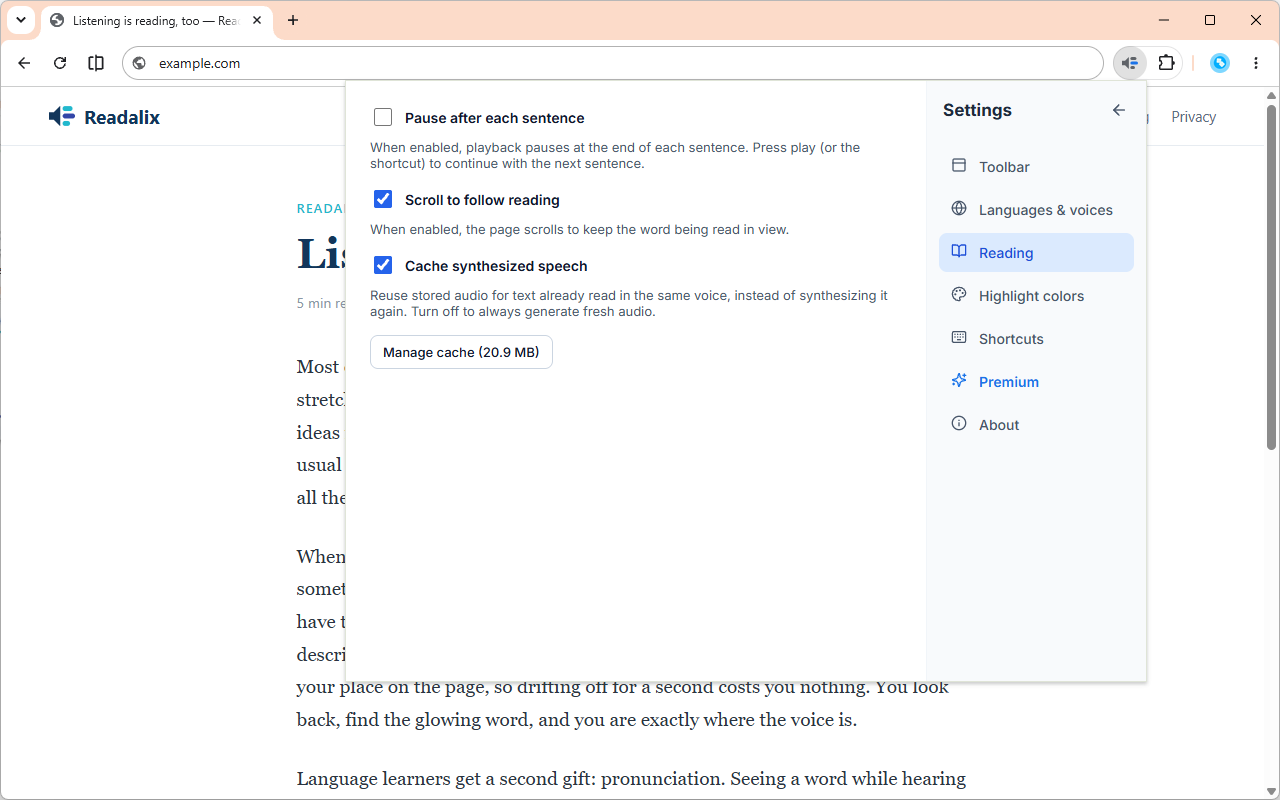Select the 'Listening is reading, too' tab

click(157, 20)
